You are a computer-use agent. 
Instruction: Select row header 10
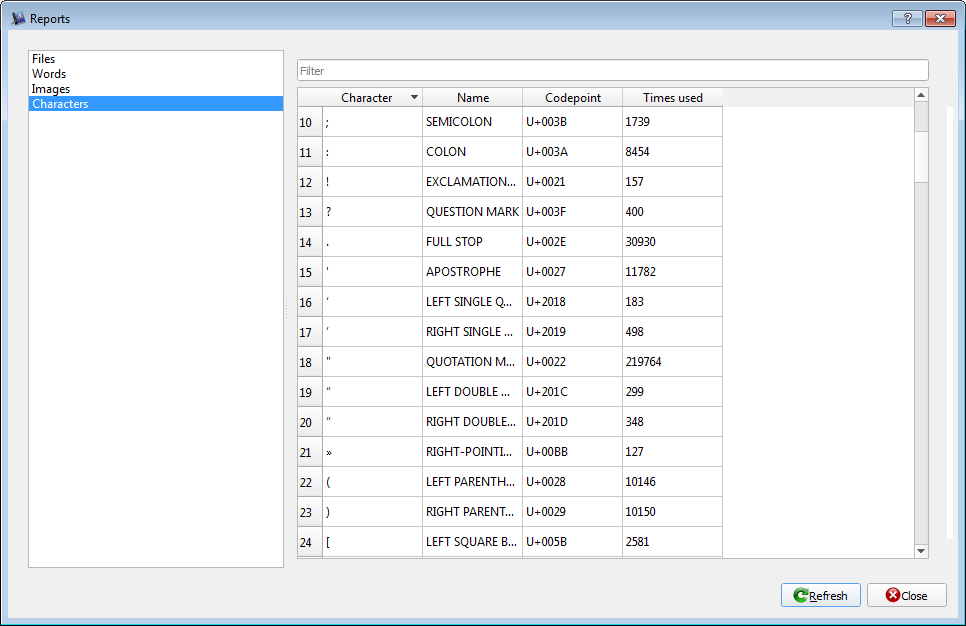coord(310,122)
